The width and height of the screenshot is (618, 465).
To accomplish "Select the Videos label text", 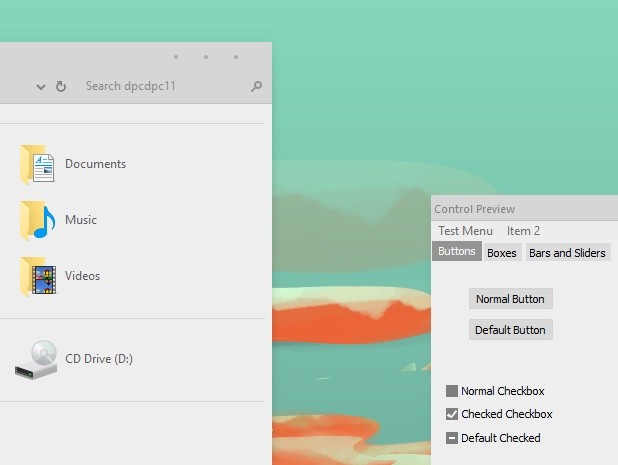I will [x=82, y=276].
